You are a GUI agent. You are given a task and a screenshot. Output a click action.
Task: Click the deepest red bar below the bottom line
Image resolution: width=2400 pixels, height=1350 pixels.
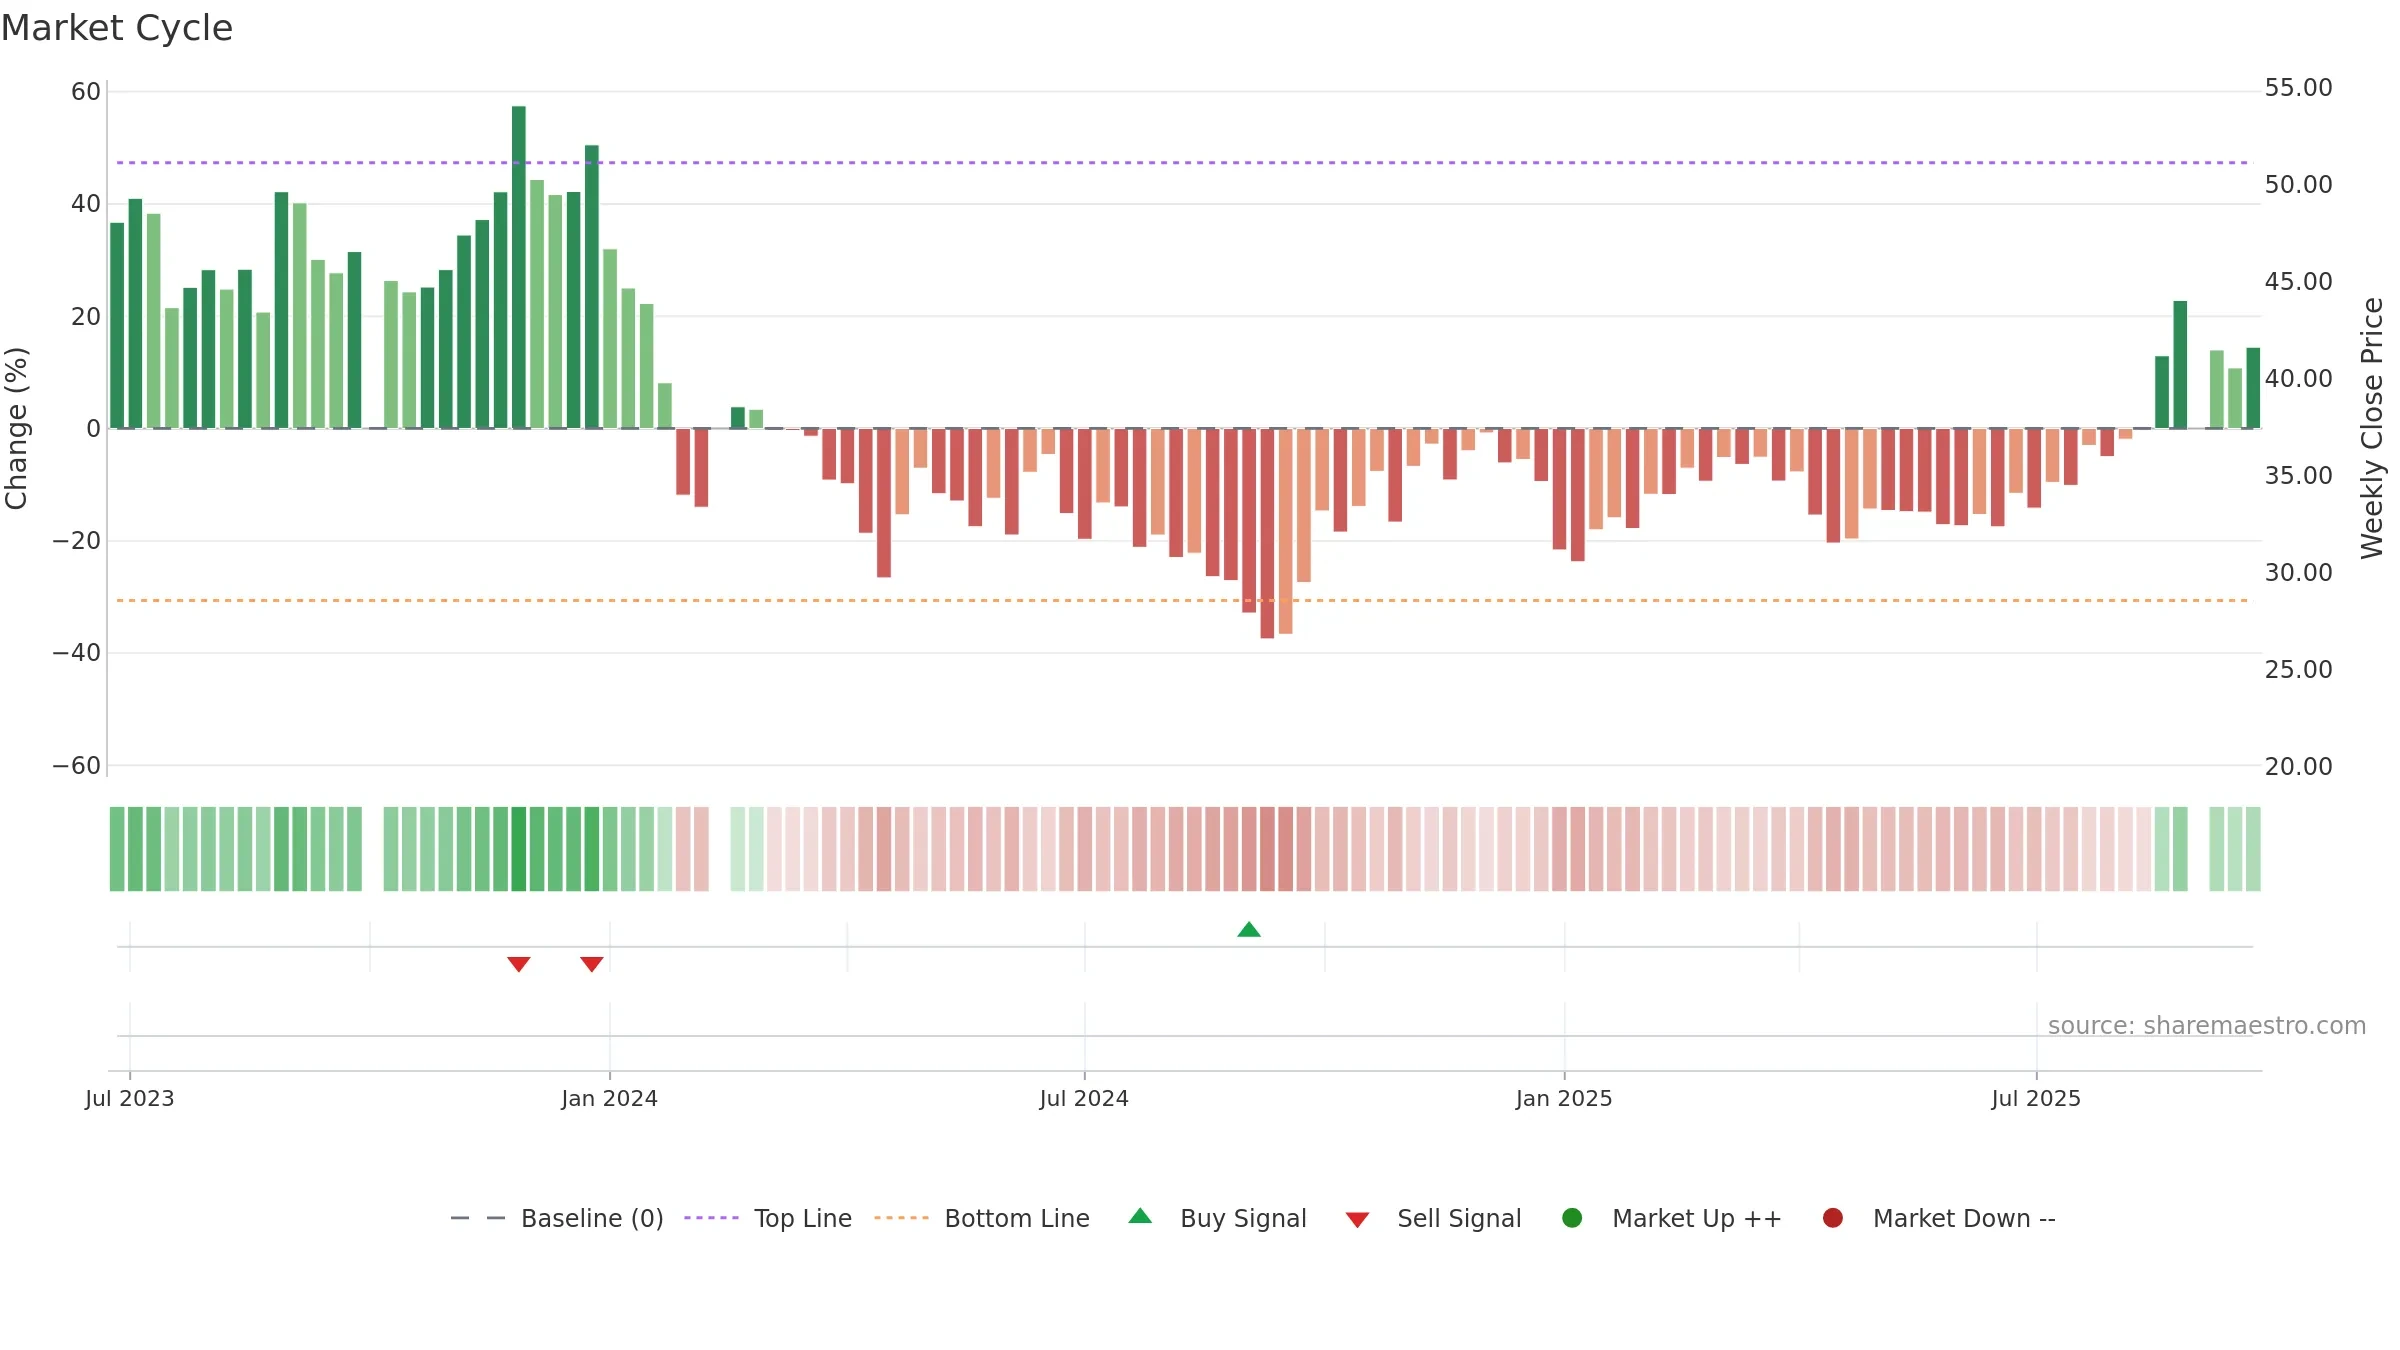tap(1267, 533)
